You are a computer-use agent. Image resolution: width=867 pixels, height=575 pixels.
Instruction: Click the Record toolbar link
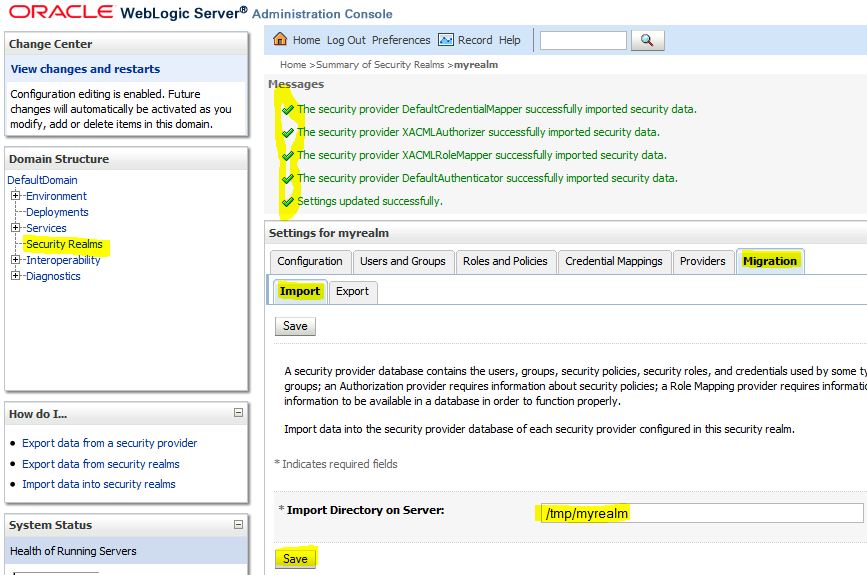tap(475, 40)
